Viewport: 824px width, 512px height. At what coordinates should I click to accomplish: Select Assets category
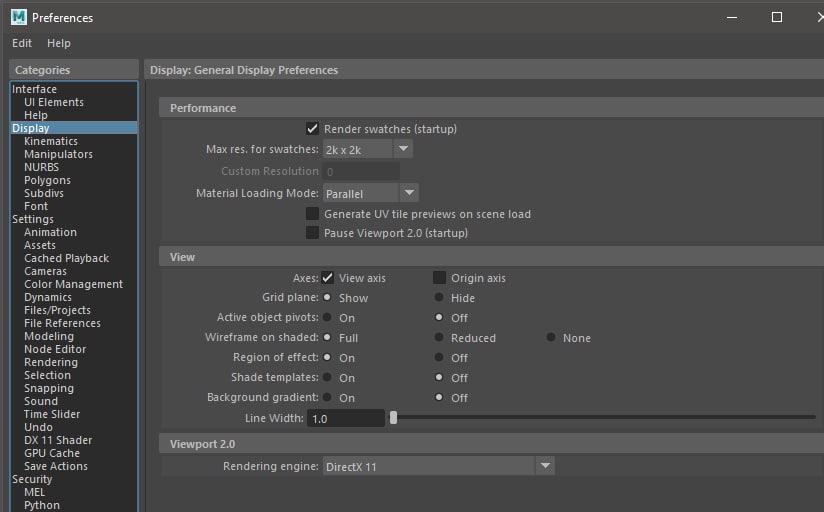tap(74, 245)
